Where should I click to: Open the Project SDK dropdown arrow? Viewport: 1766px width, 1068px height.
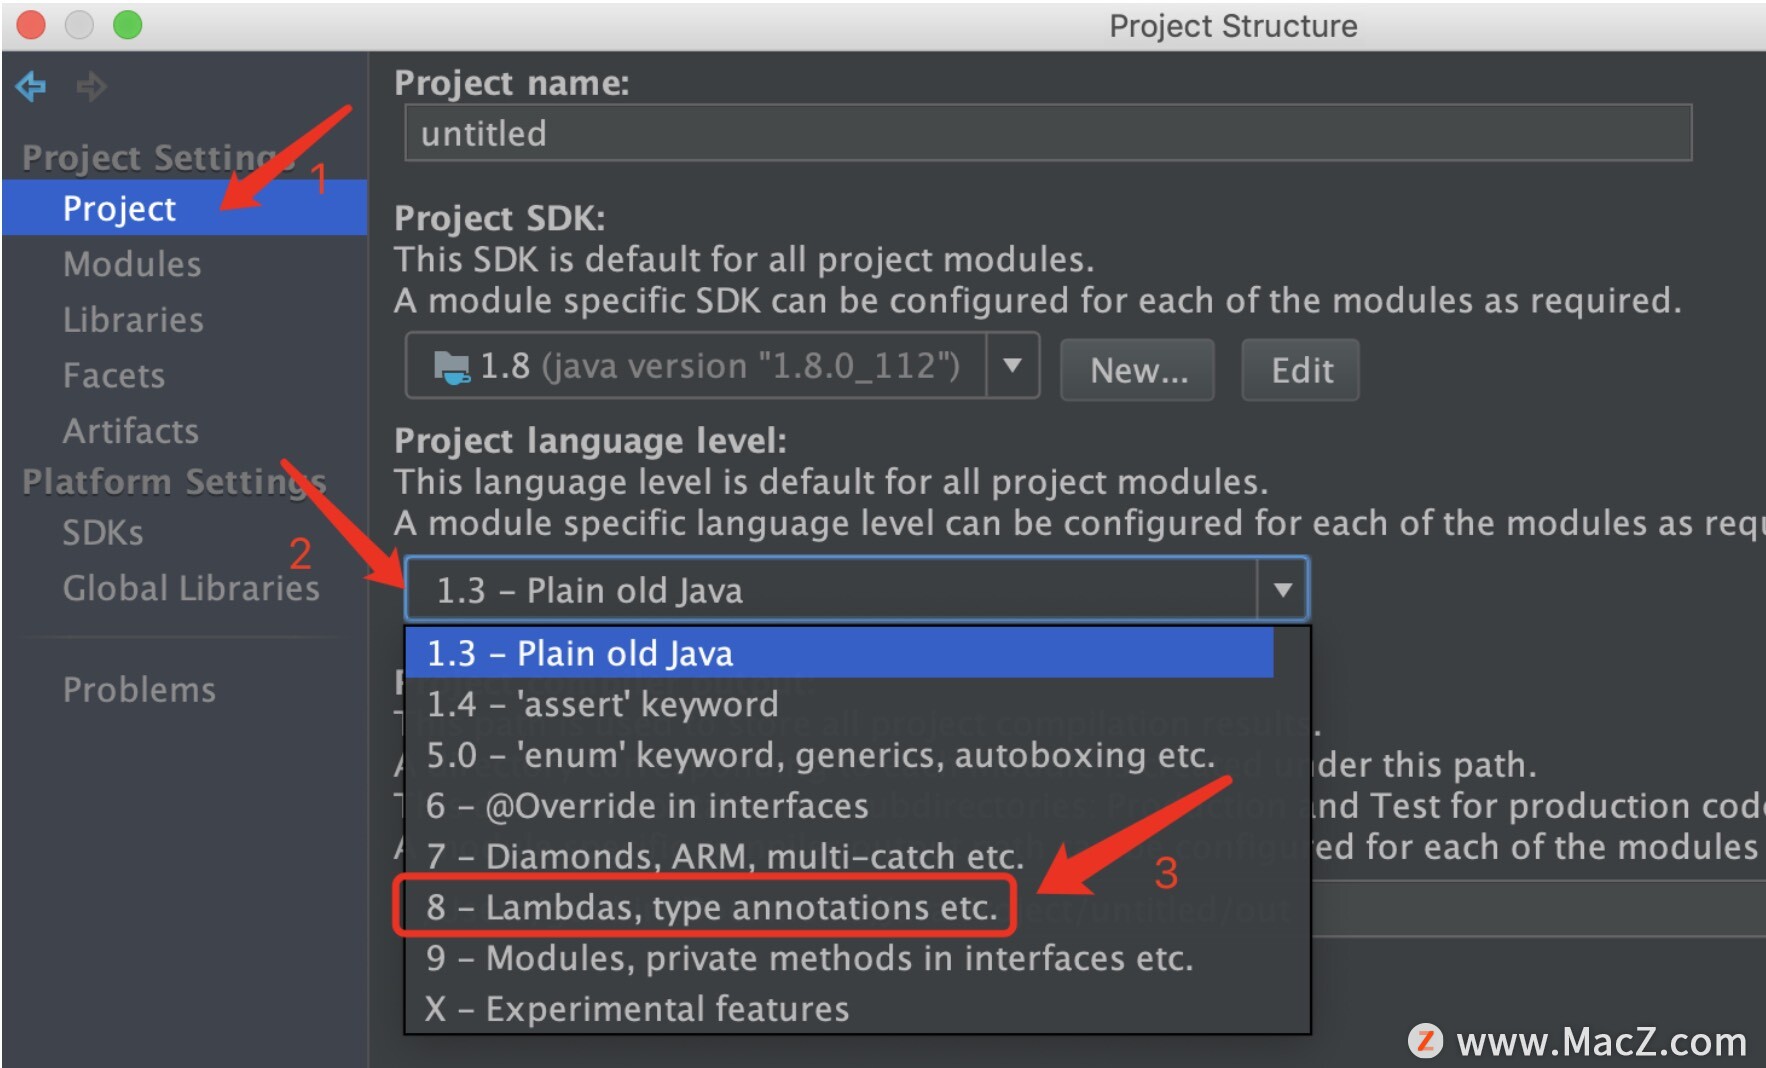[1012, 366]
